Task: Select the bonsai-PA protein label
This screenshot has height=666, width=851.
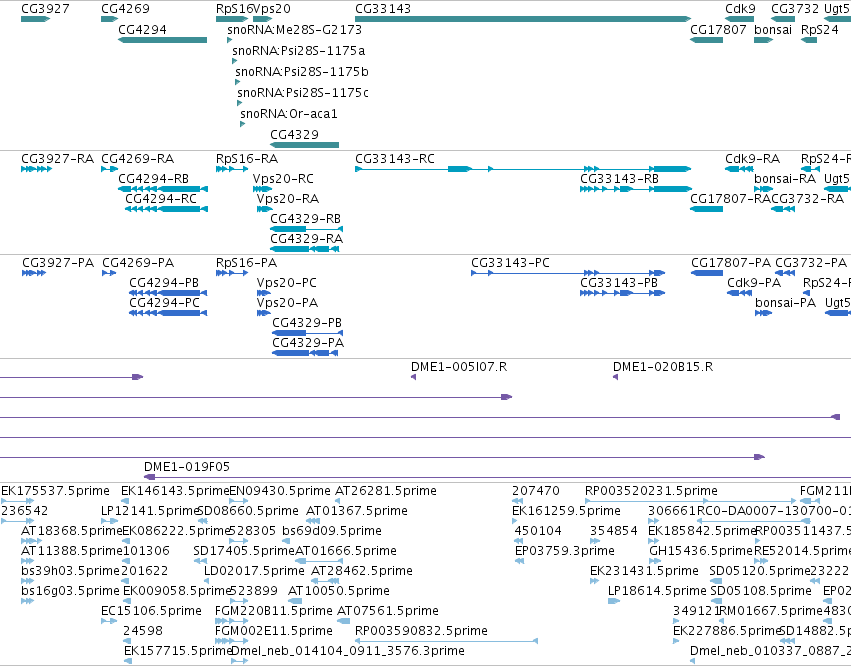Action: coord(785,303)
